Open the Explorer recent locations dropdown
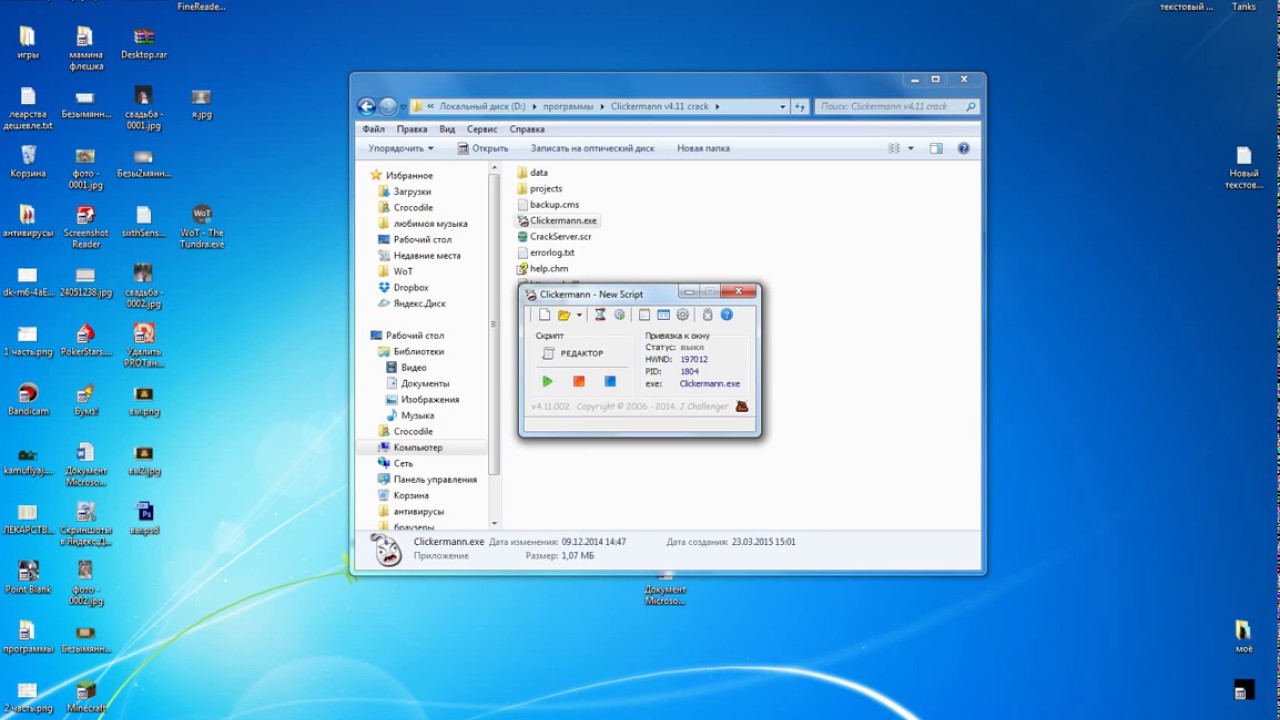This screenshot has width=1280, height=720. pos(403,107)
